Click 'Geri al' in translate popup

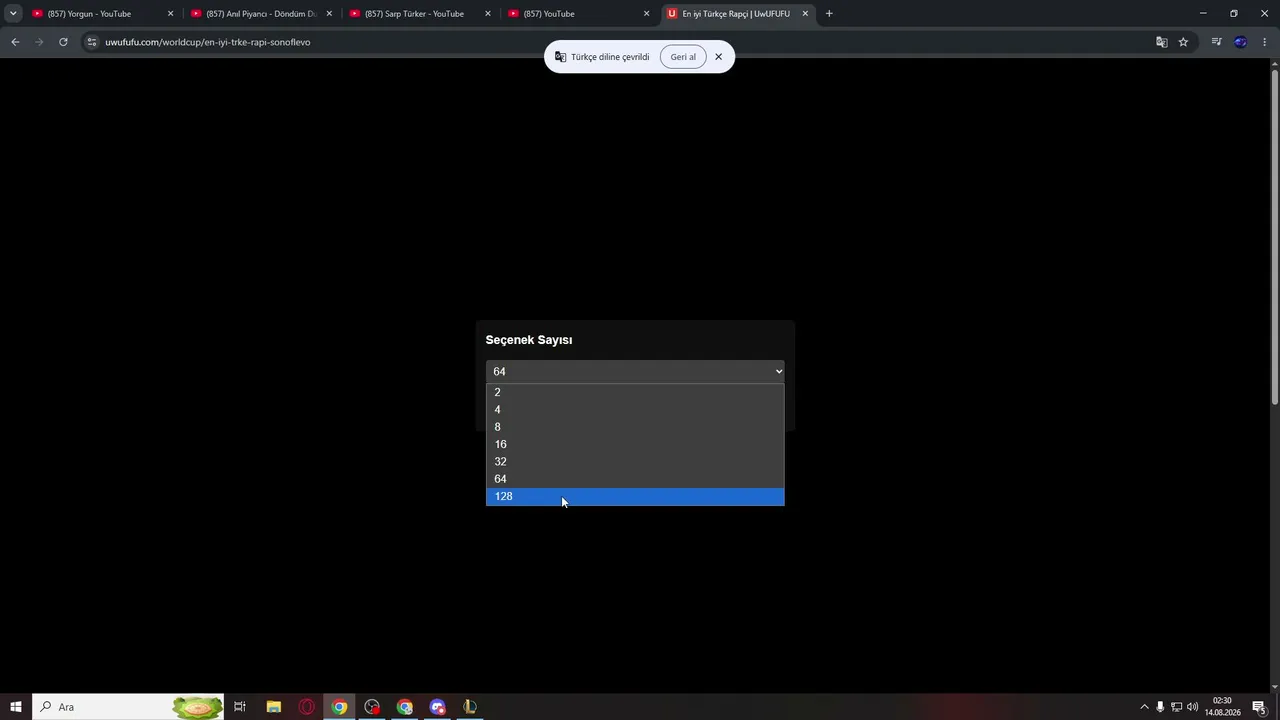(683, 57)
